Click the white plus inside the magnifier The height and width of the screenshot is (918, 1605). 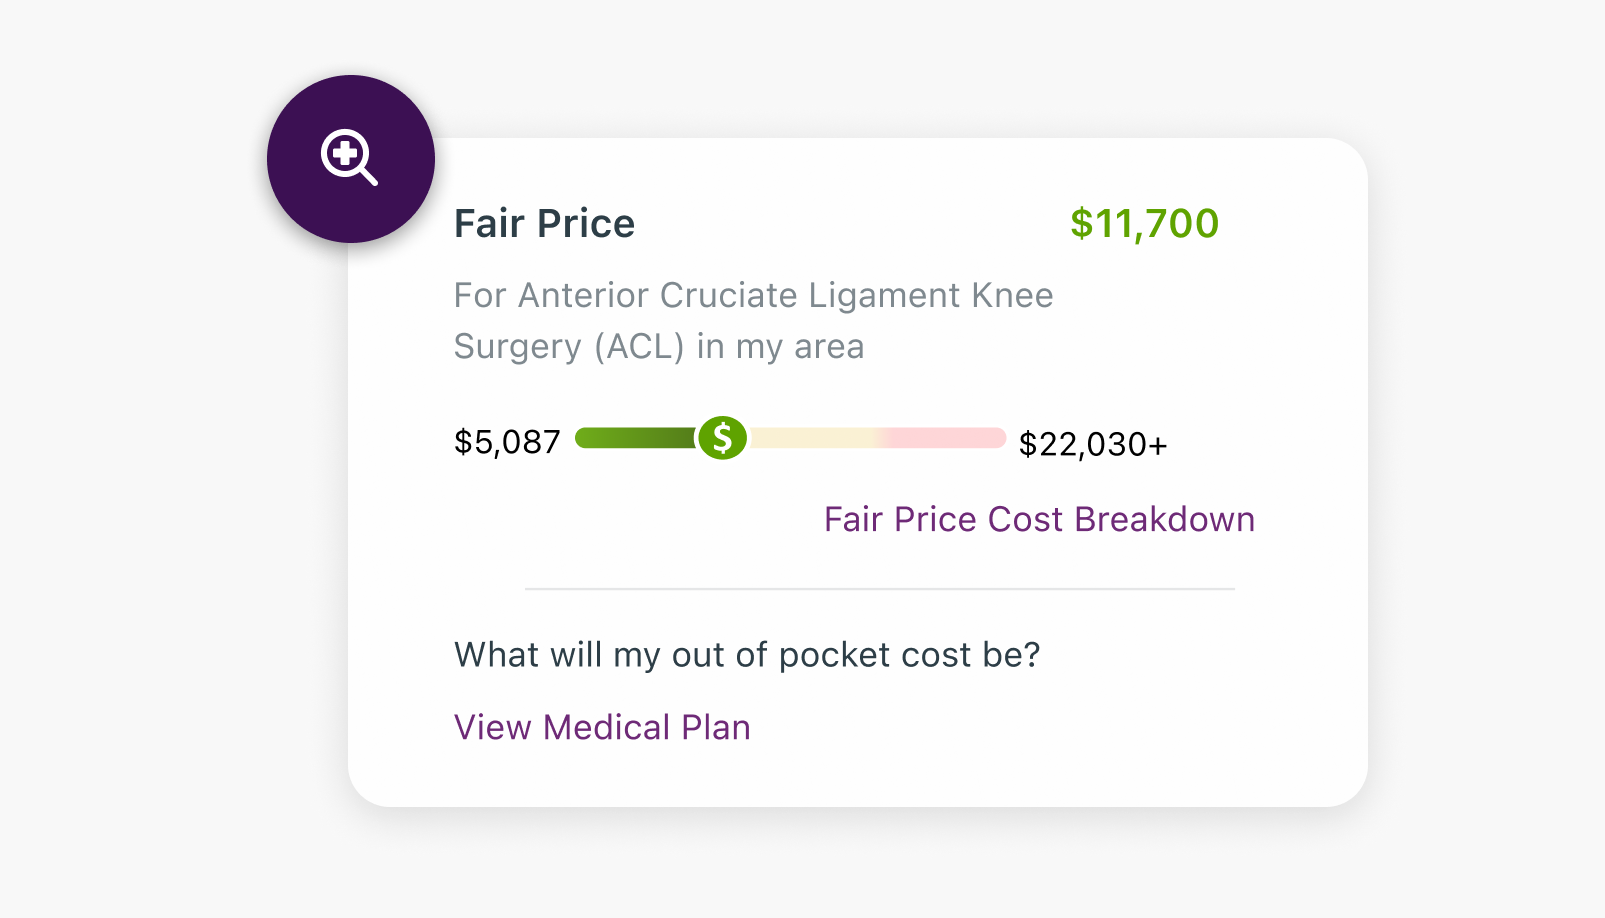point(345,153)
